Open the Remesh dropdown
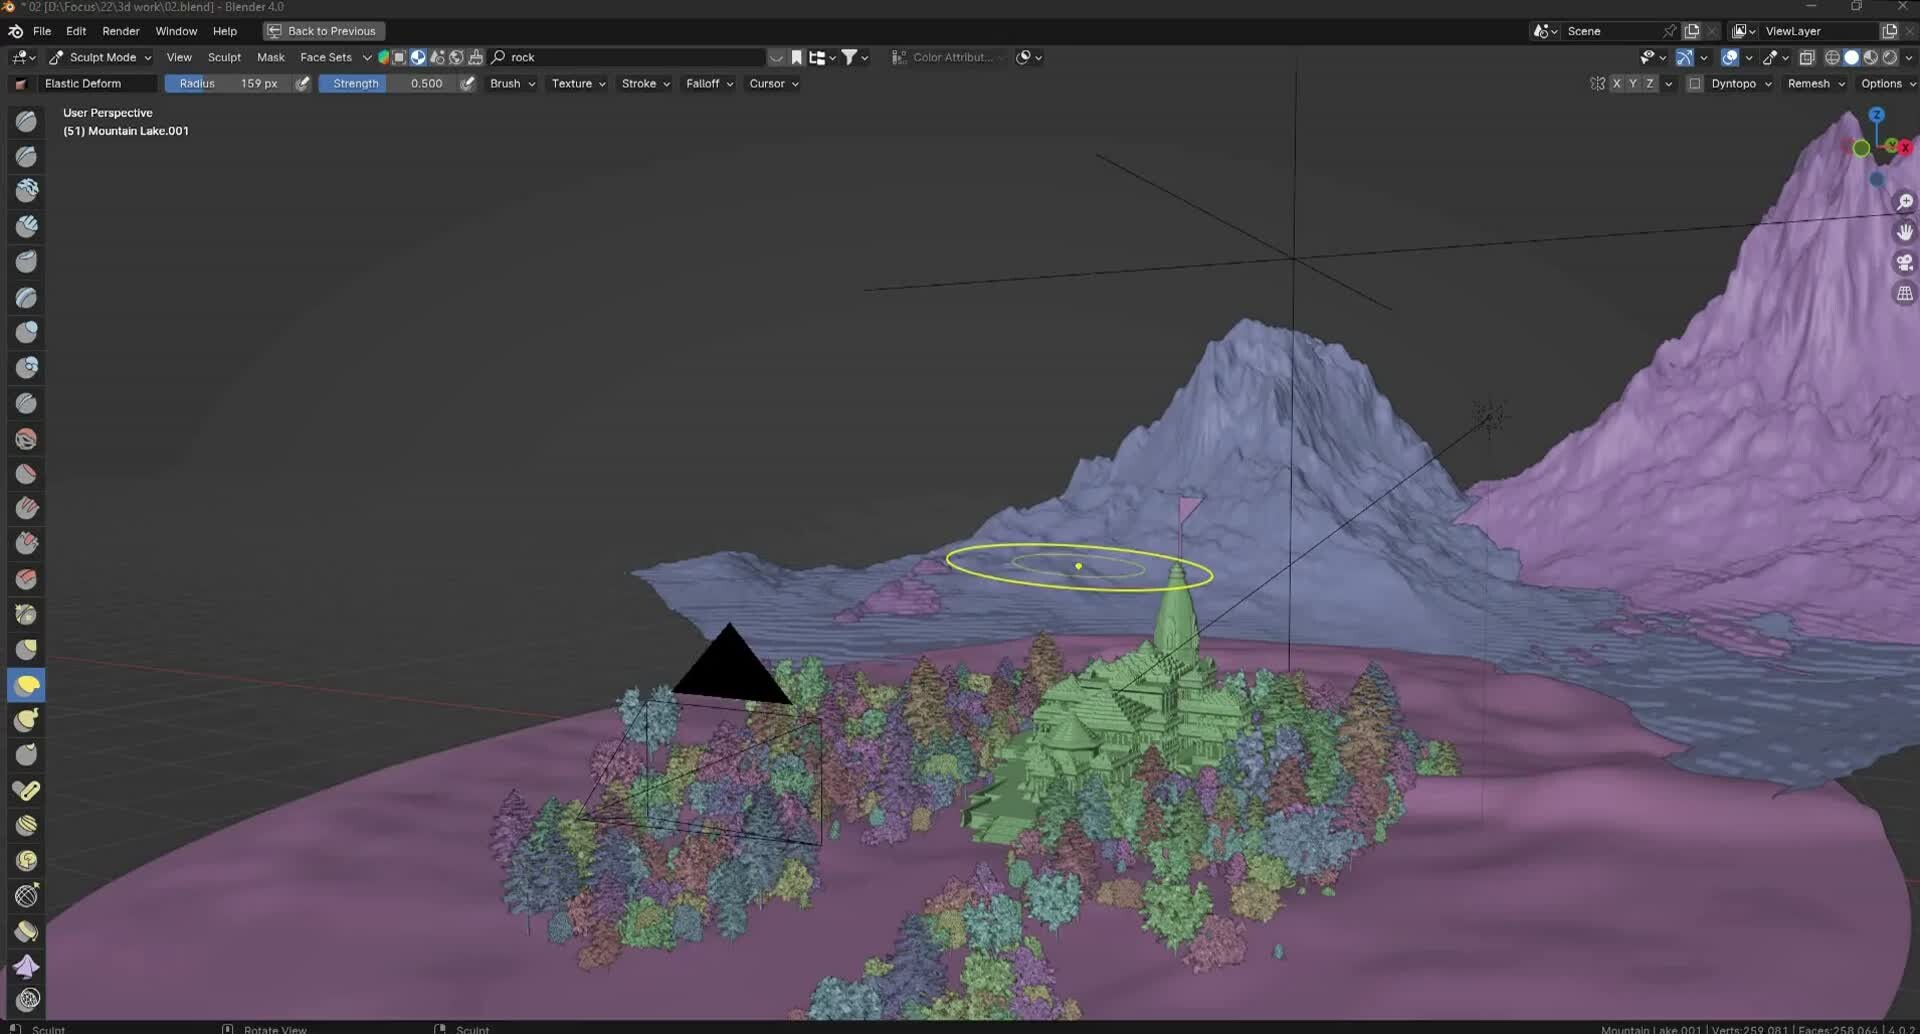The width and height of the screenshot is (1920, 1034). (1816, 84)
